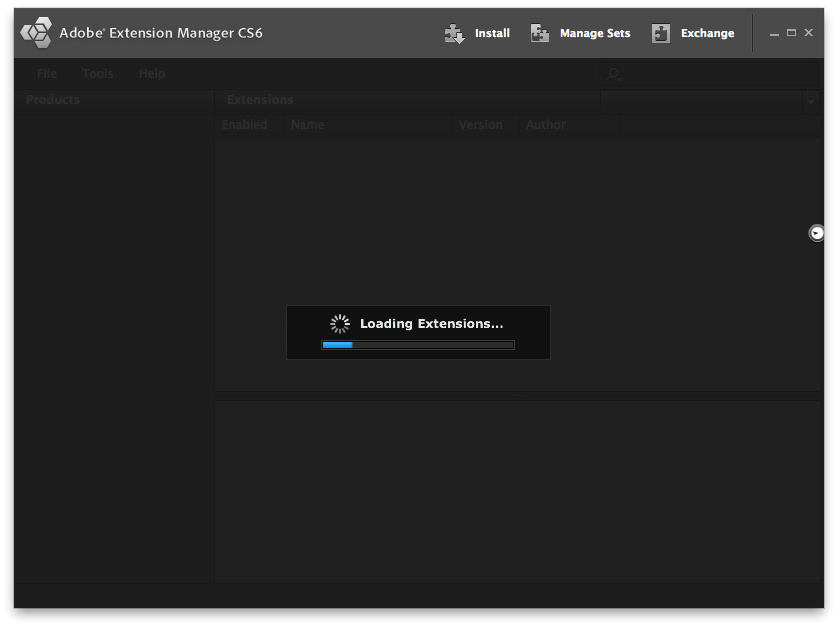Click the Install extension icon

point(455,32)
